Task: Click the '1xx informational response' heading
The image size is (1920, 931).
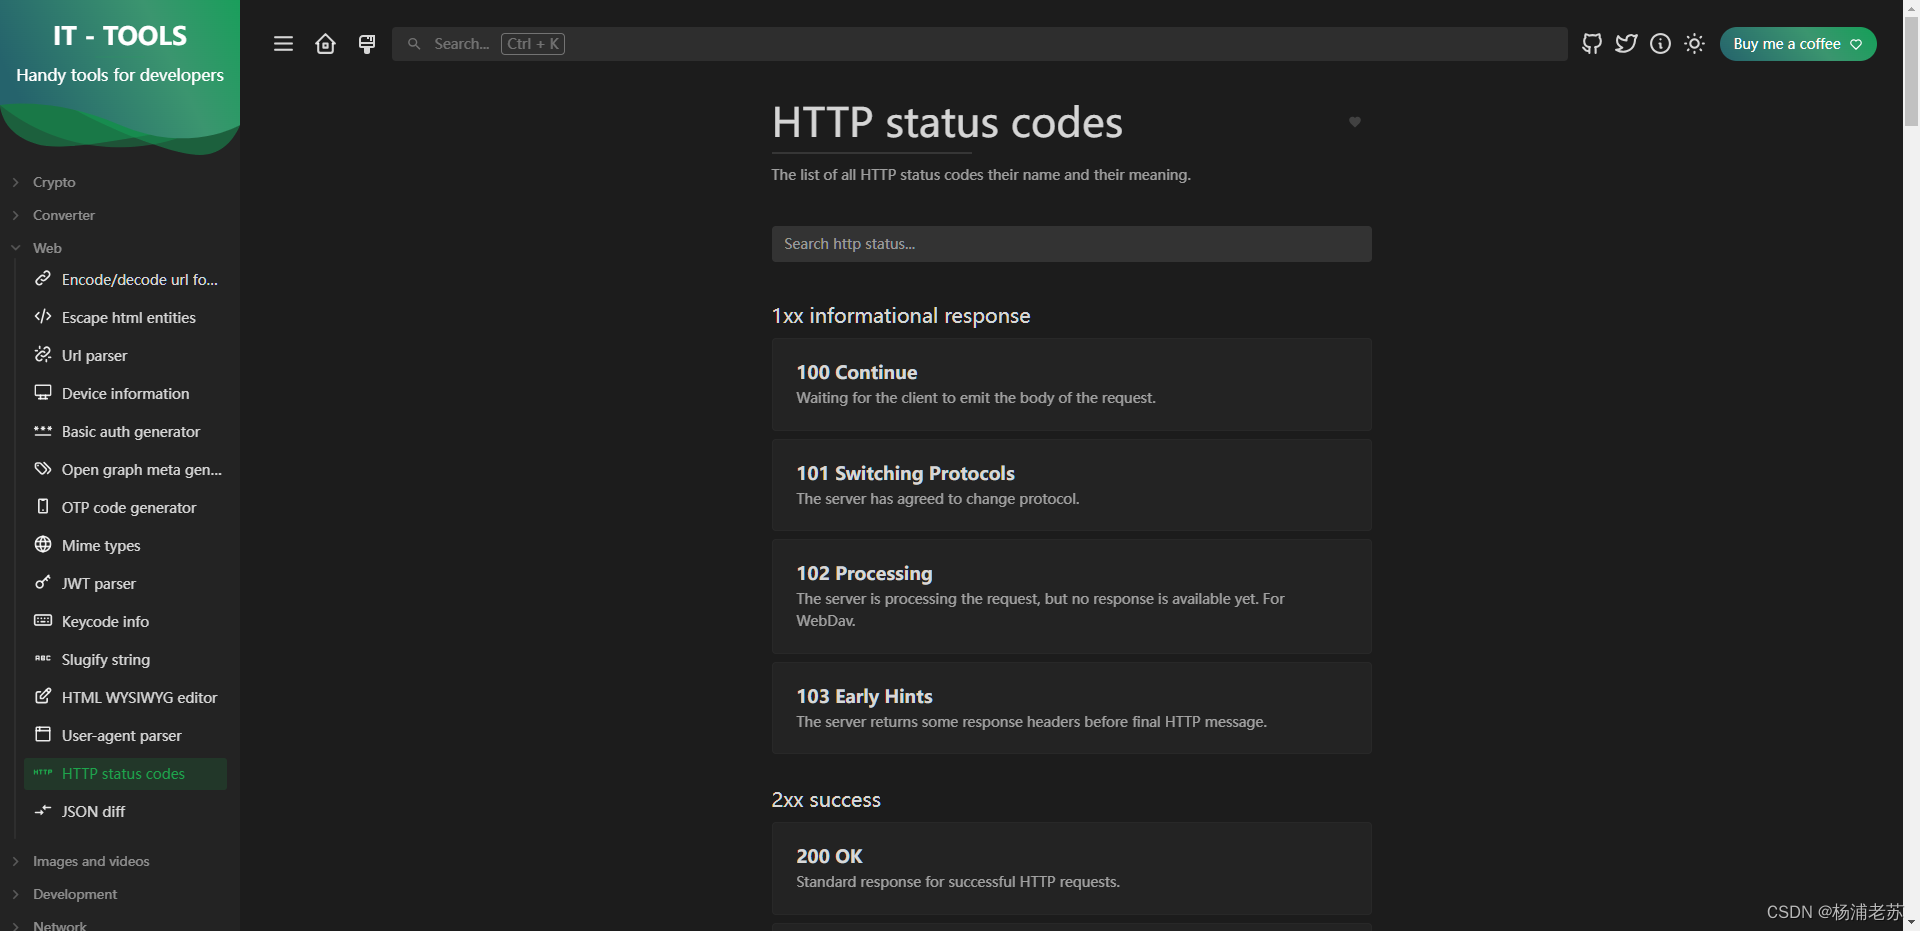Action: click(x=901, y=316)
